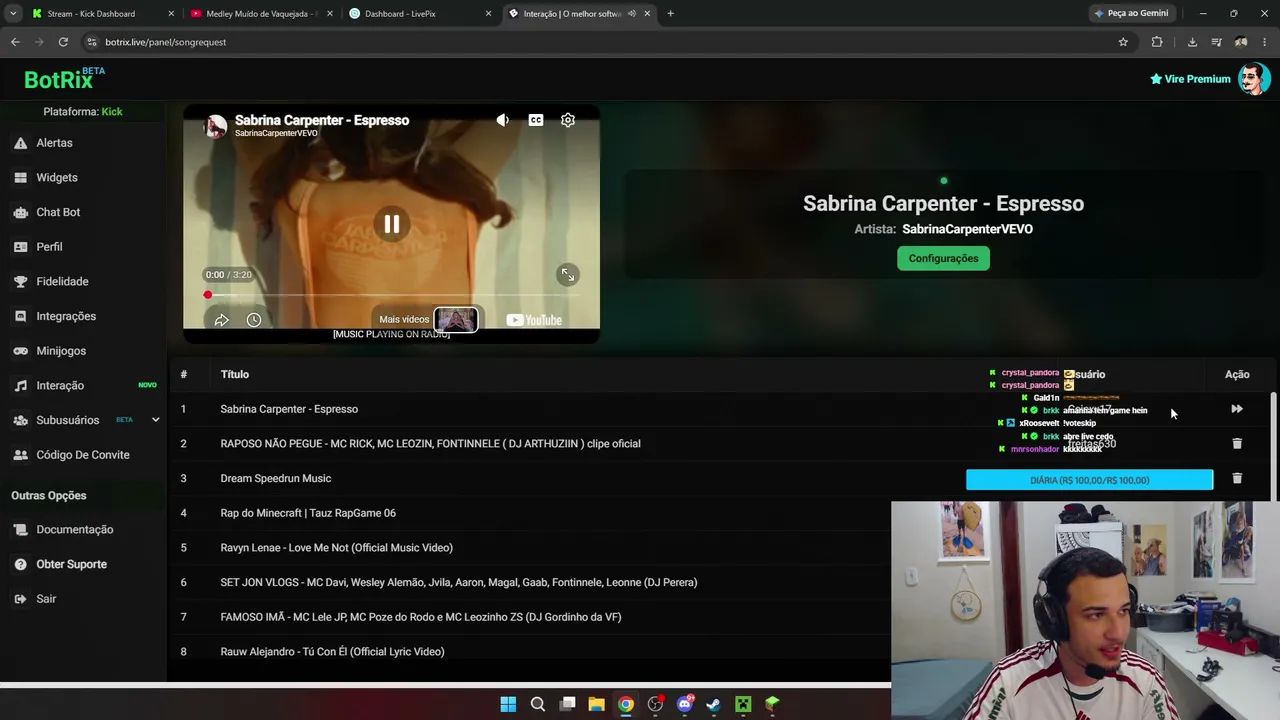Add video to Watch Later clock icon
The height and width of the screenshot is (720, 1280).
pyautogui.click(x=254, y=320)
